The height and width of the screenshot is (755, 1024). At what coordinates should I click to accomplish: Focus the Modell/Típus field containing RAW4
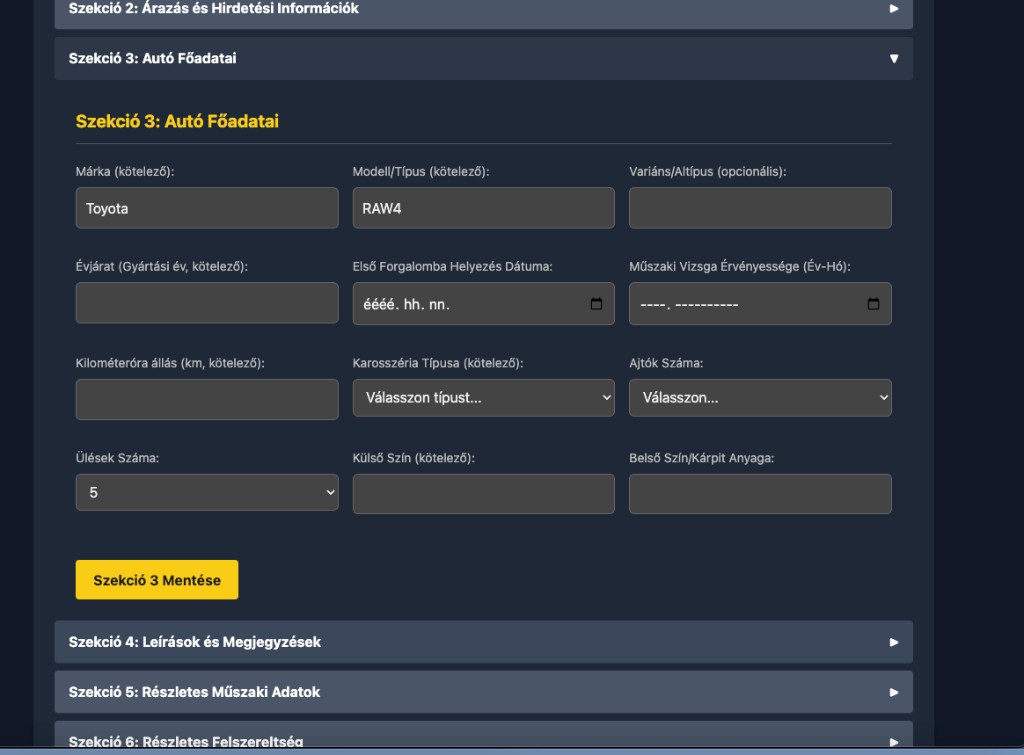(x=483, y=208)
